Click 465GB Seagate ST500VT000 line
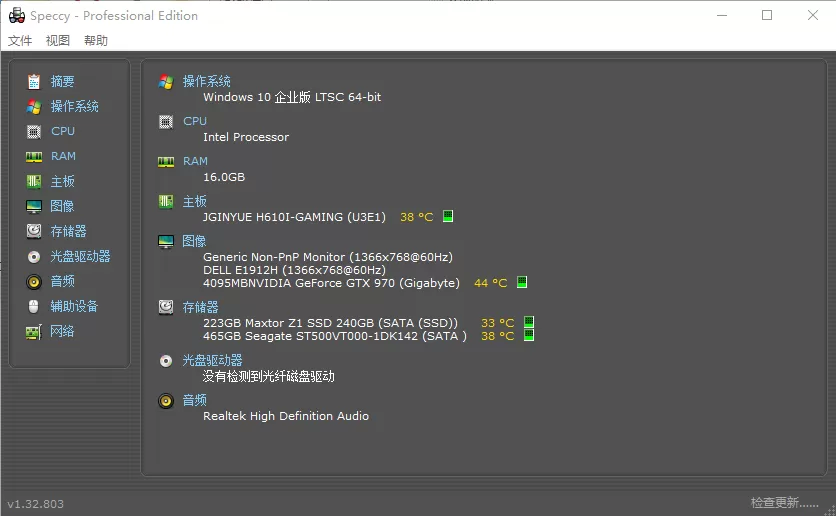Viewport: 836px width, 516px height. [335, 336]
